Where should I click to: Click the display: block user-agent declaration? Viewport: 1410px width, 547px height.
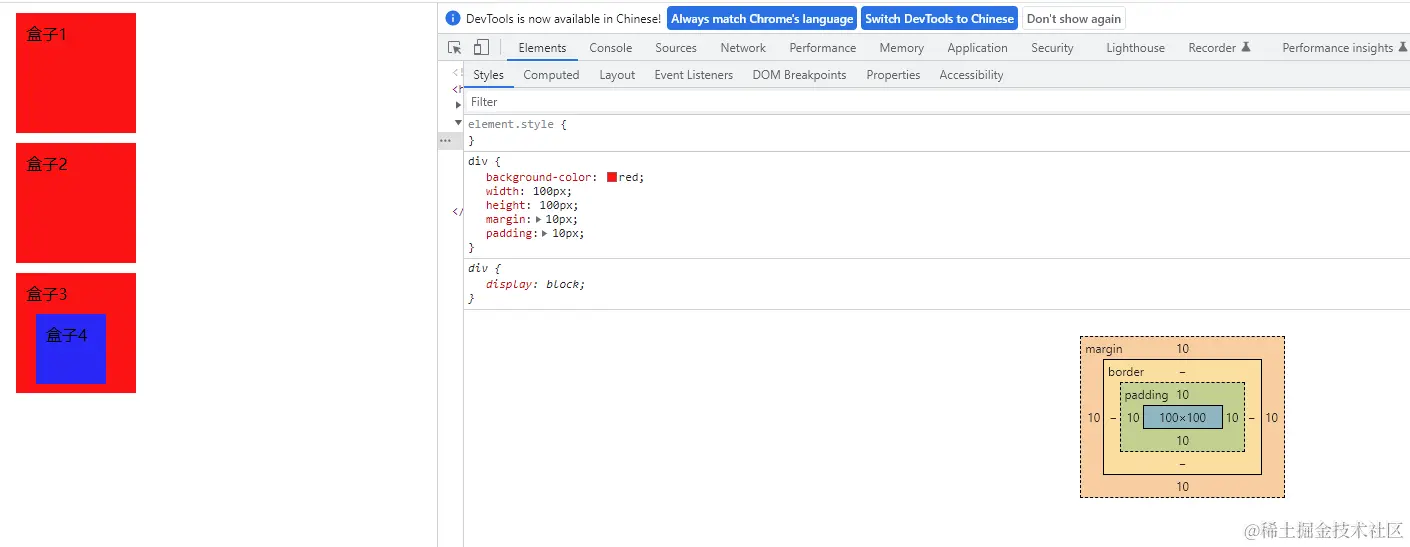[x=535, y=284]
